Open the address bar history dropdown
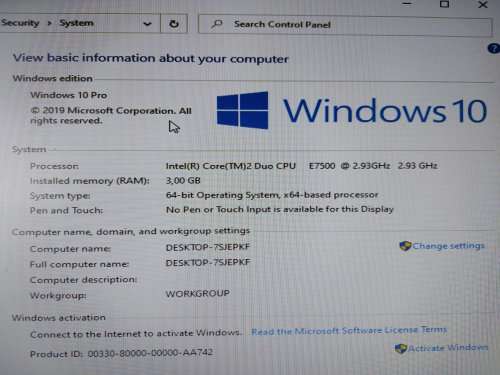The width and height of the screenshot is (500, 375). tap(147, 24)
